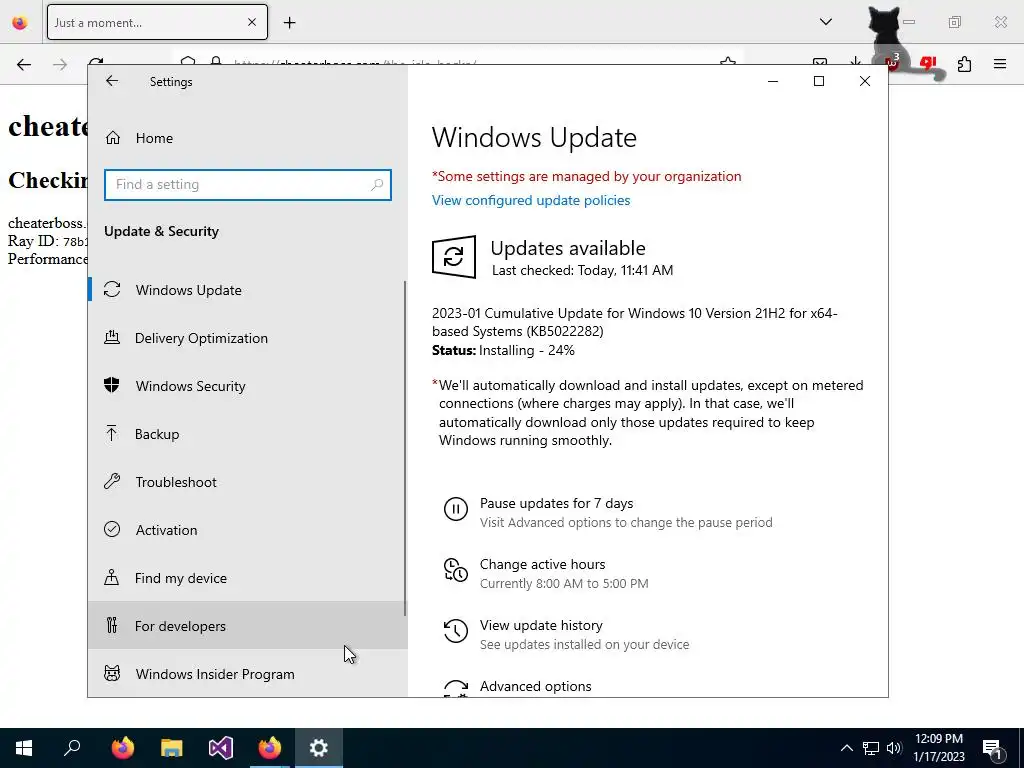Open Advanced options
Viewport: 1024px width, 768px height.
(x=536, y=686)
